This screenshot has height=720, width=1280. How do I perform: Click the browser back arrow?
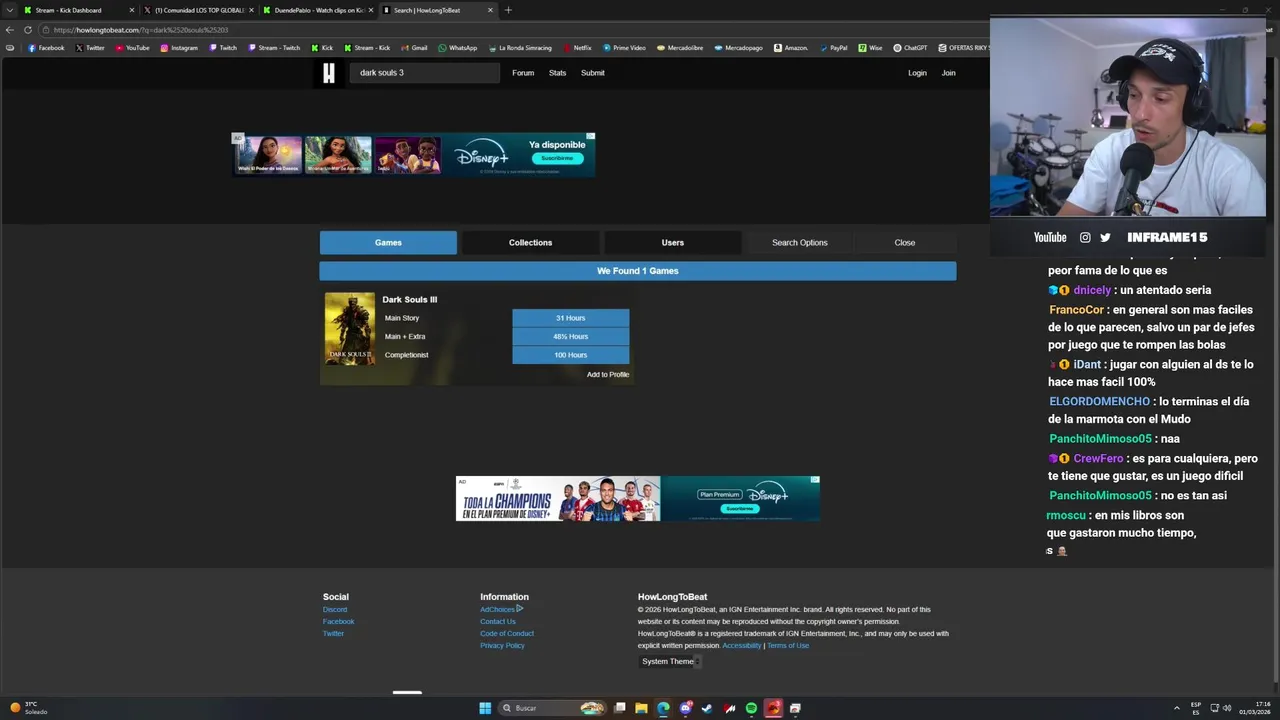tap(10, 30)
